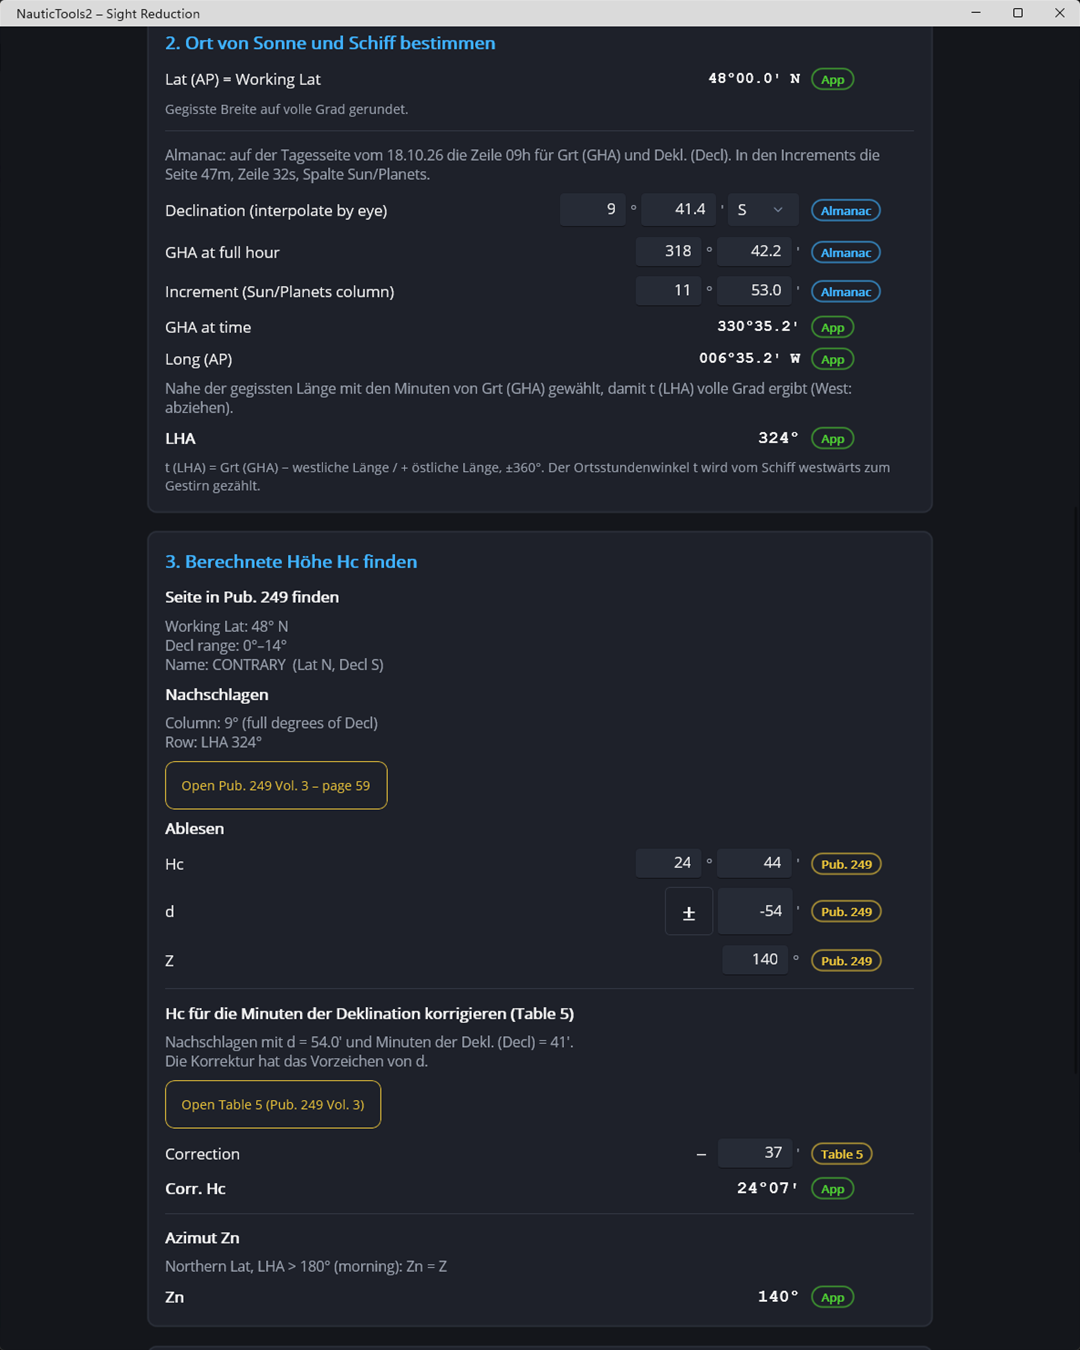
Task: Click the Table 5 badge beside Correction
Action: 842,1154
